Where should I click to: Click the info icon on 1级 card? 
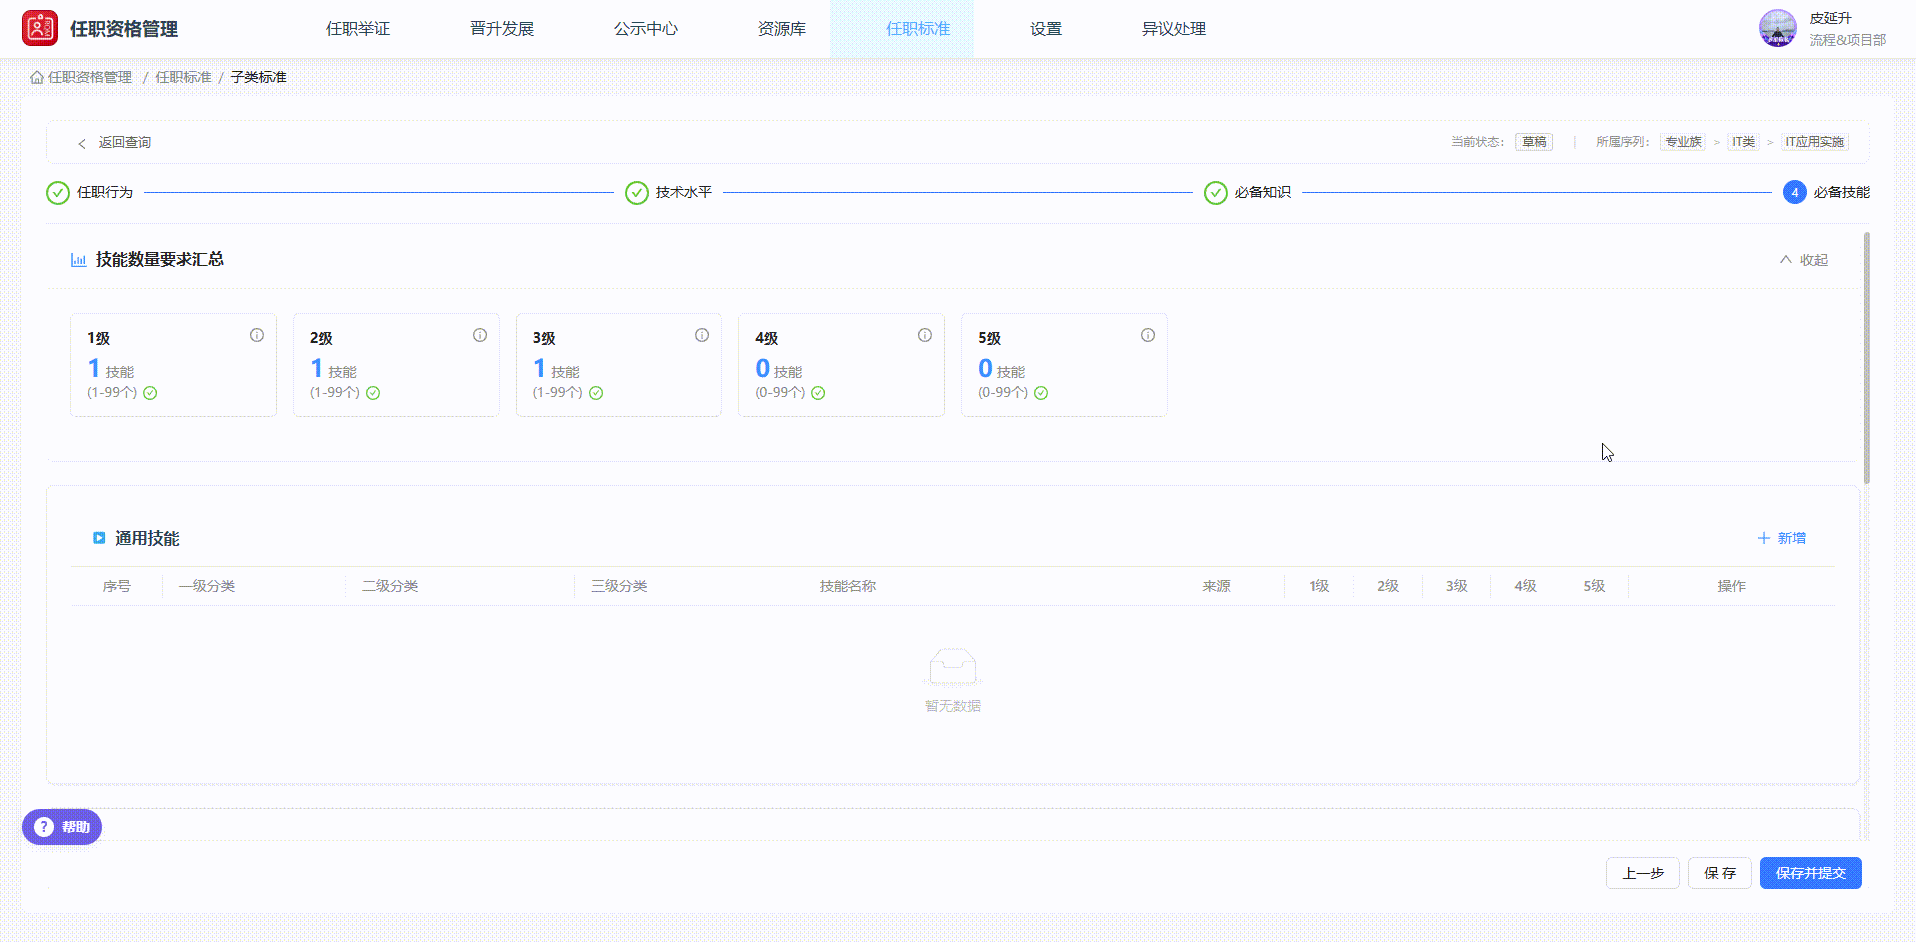pos(257,336)
